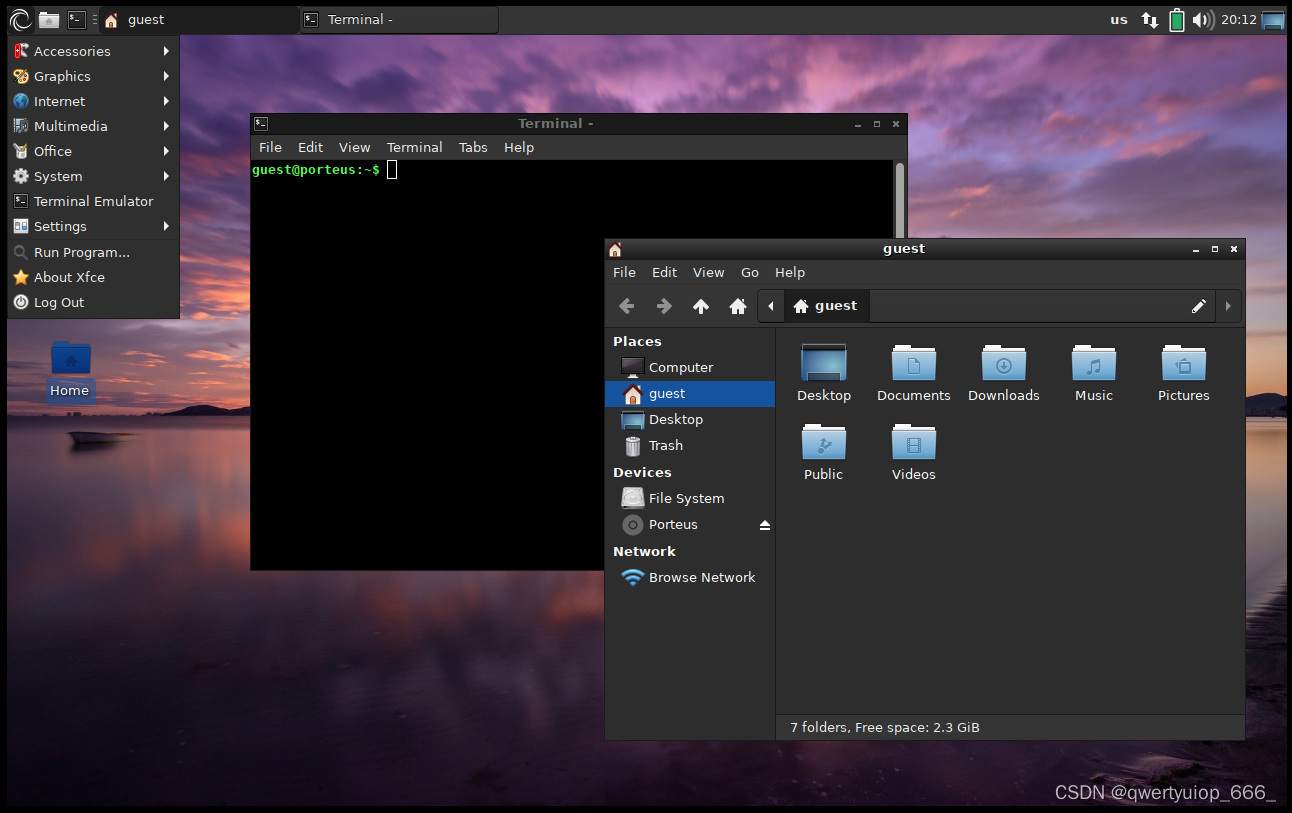Viewport: 1292px width, 813px height.
Task: Open the Go menu in the file manager
Action: pyautogui.click(x=749, y=272)
